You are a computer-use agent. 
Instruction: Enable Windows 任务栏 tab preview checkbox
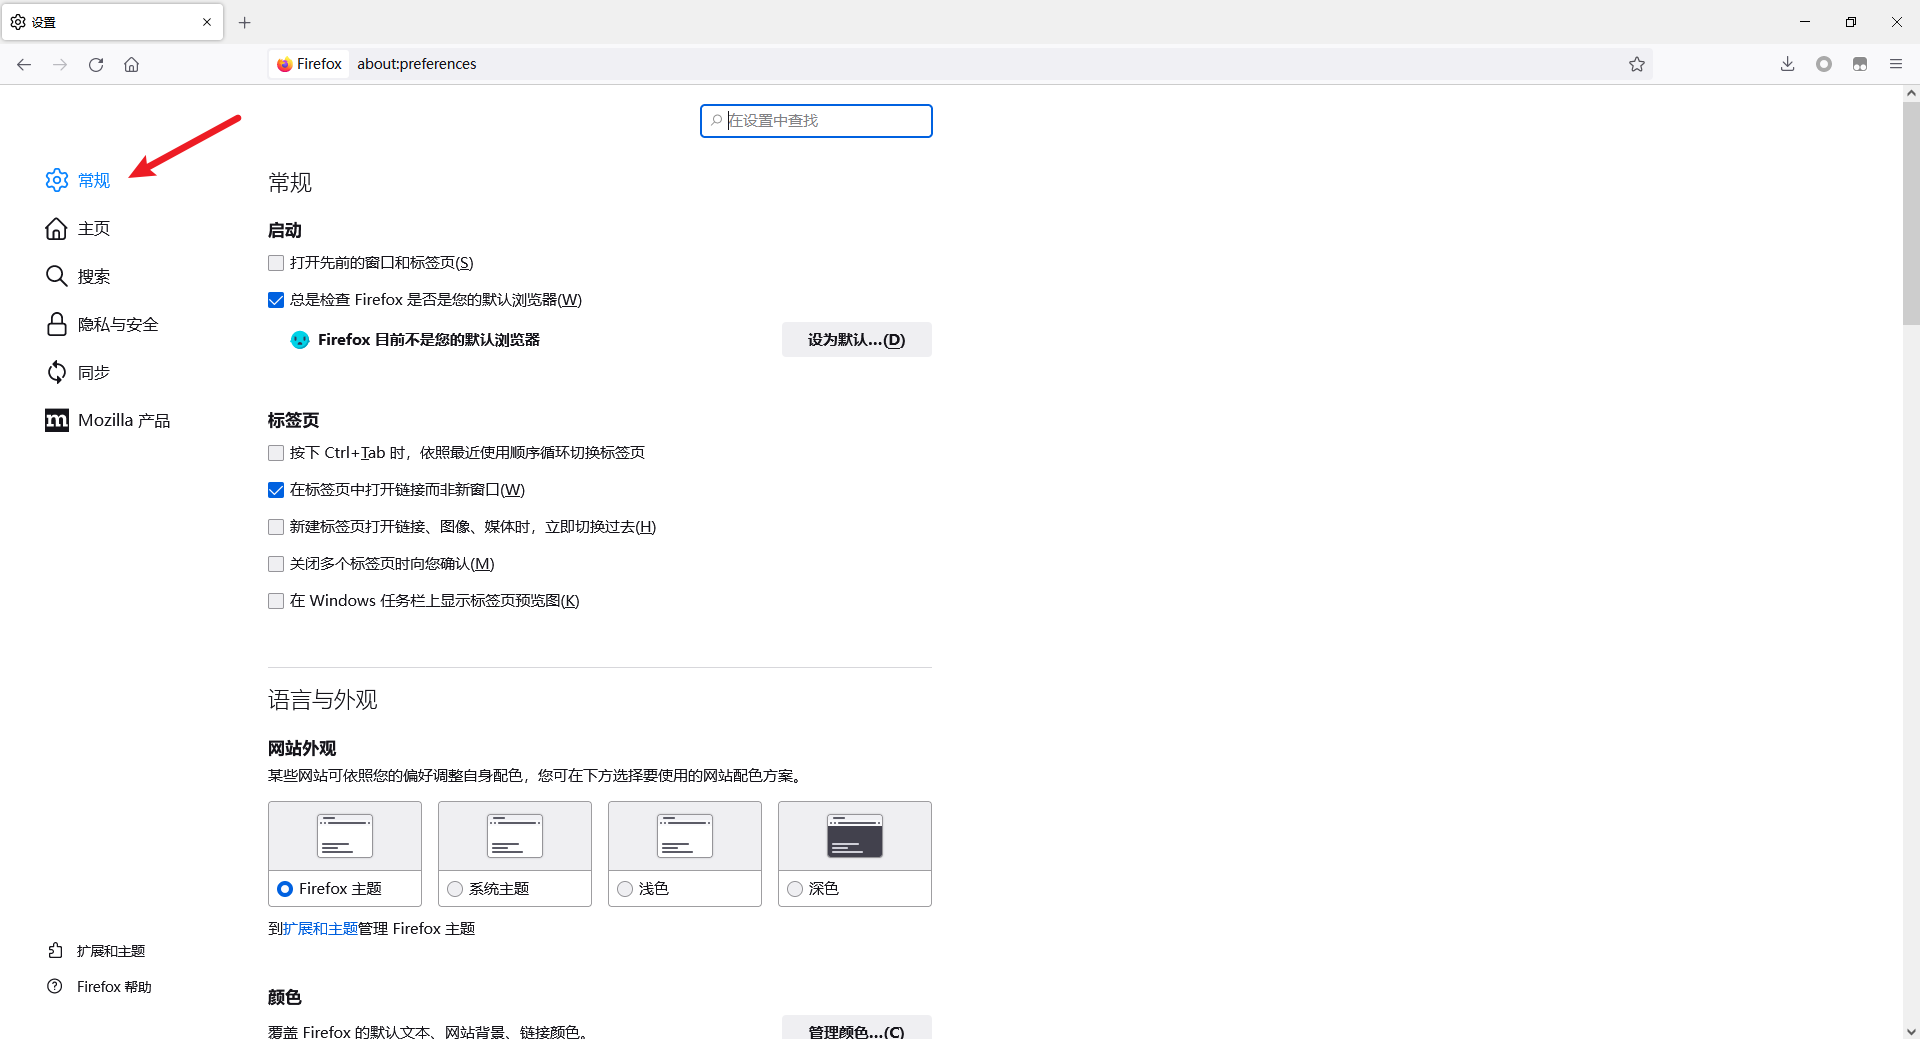(276, 601)
